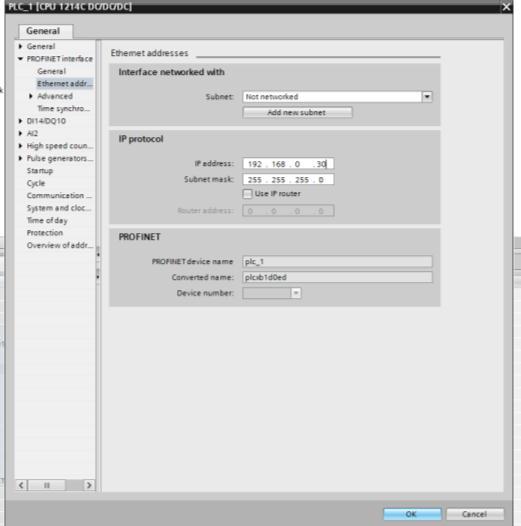Click the IP address input field

point(288,164)
